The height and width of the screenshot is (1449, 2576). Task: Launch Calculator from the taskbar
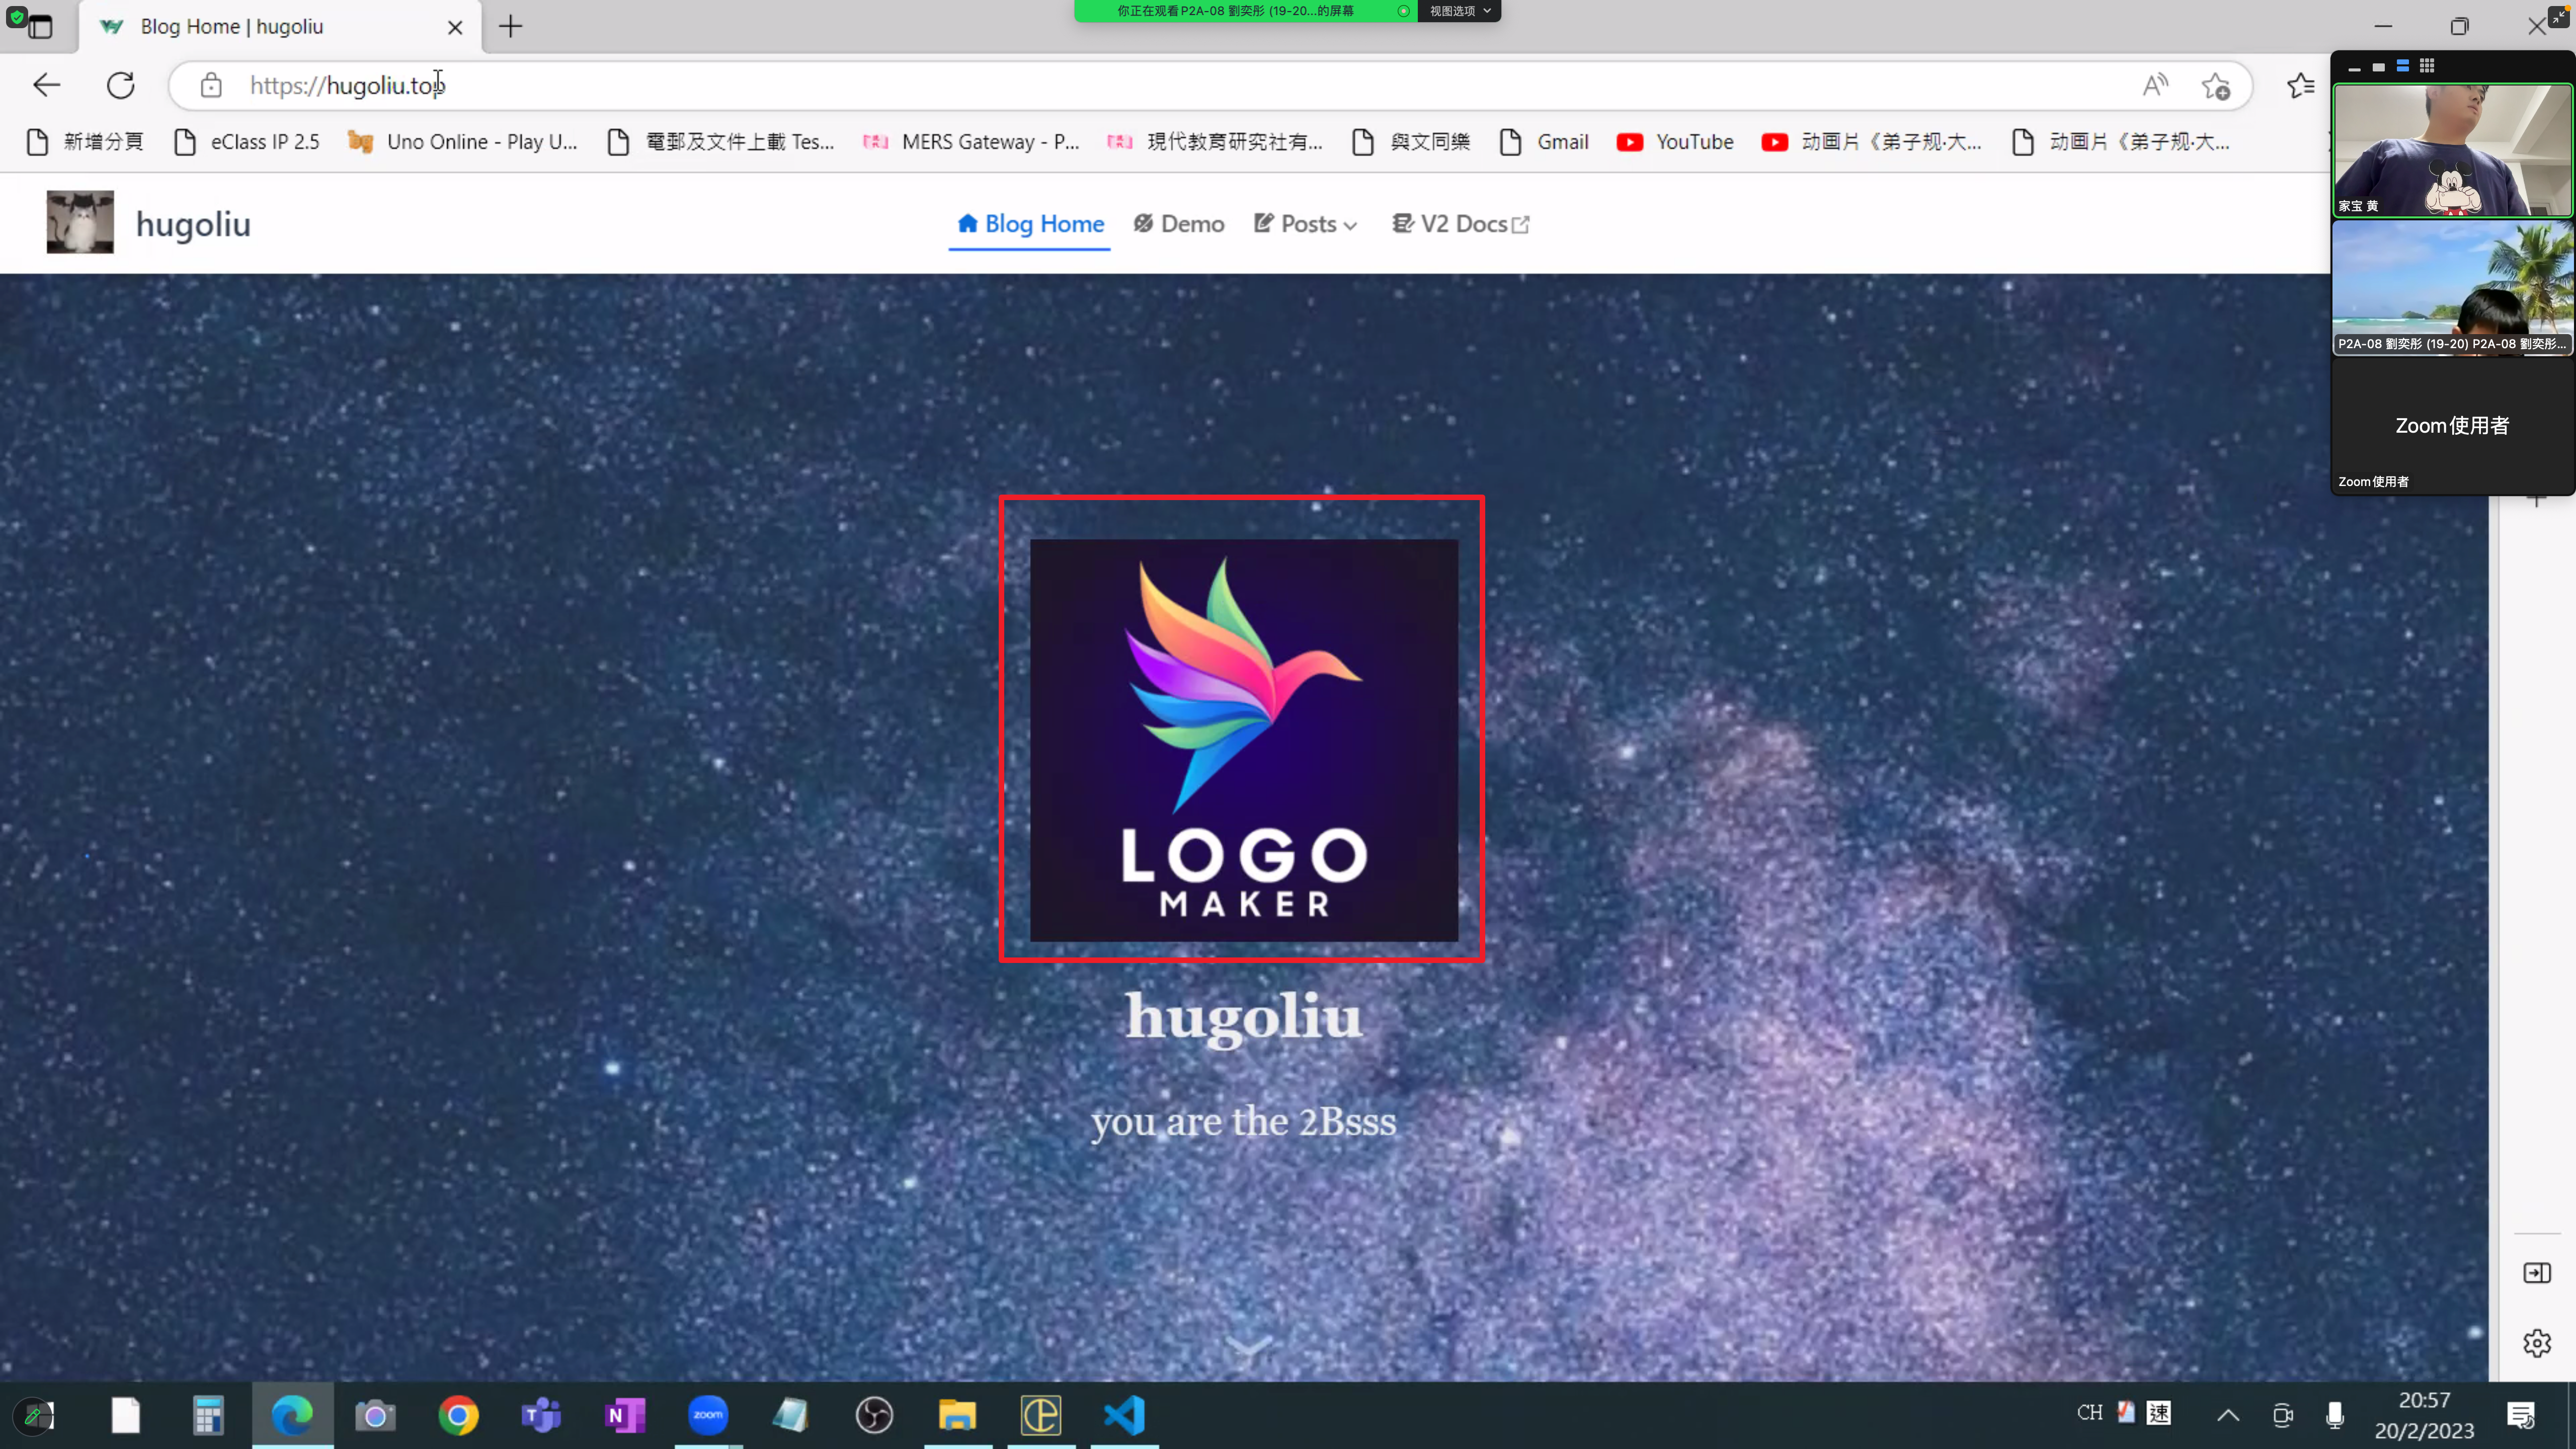(x=208, y=1415)
